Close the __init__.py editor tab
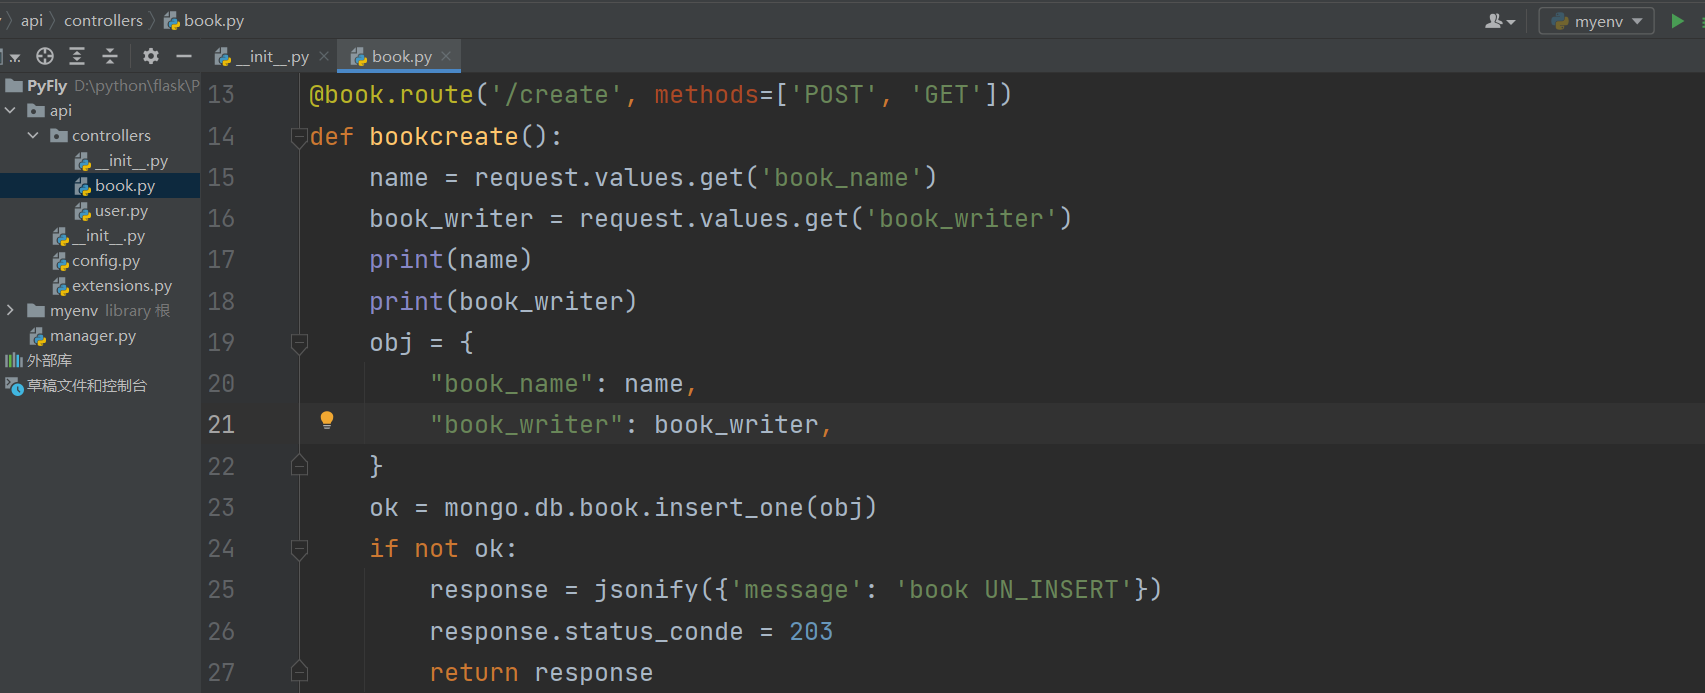Screen dimensions: 1705x693 [324, 56]
